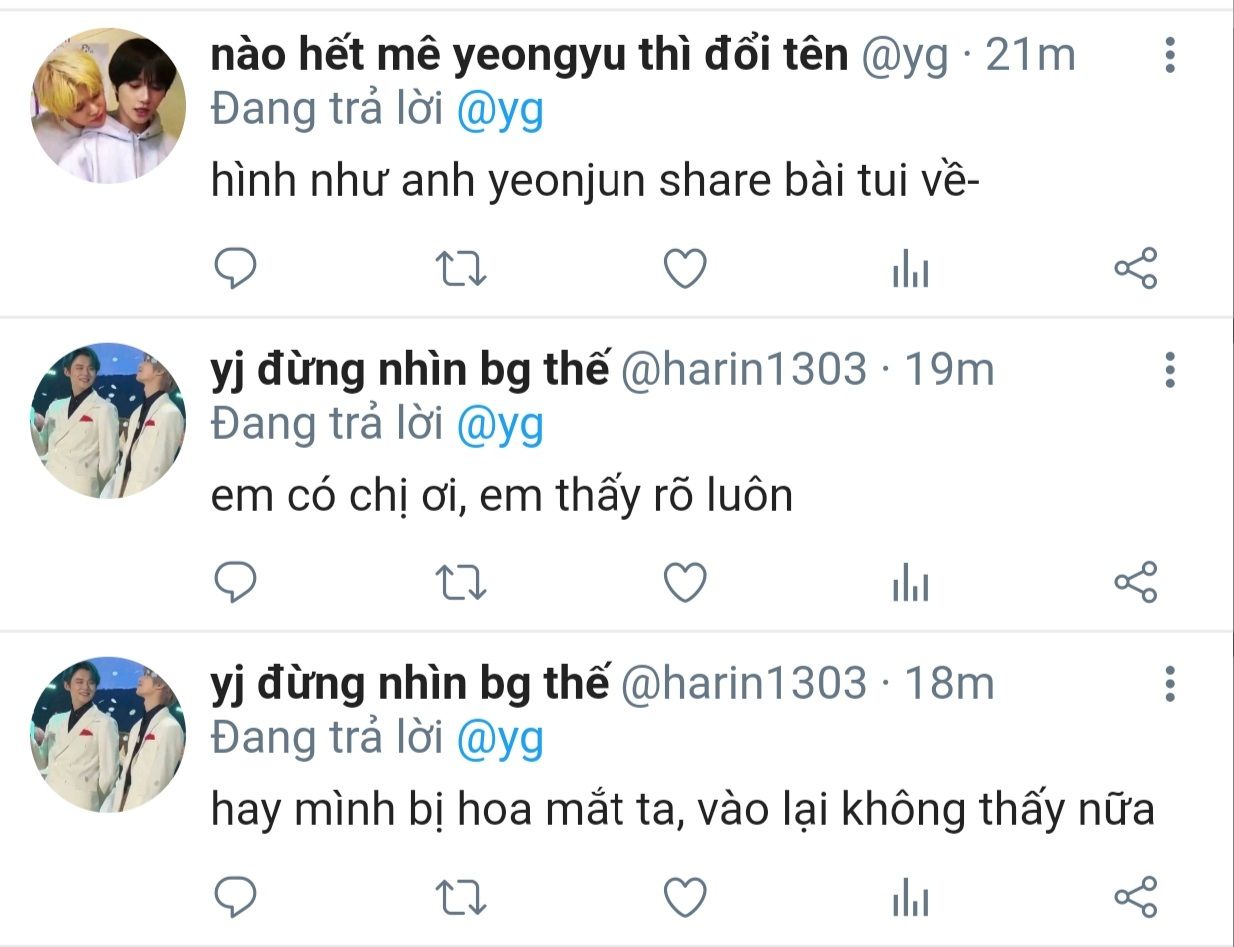View analytics for the 21m tweet
The height and width of the screenshot is (947, 1234).
coord(910,270)
